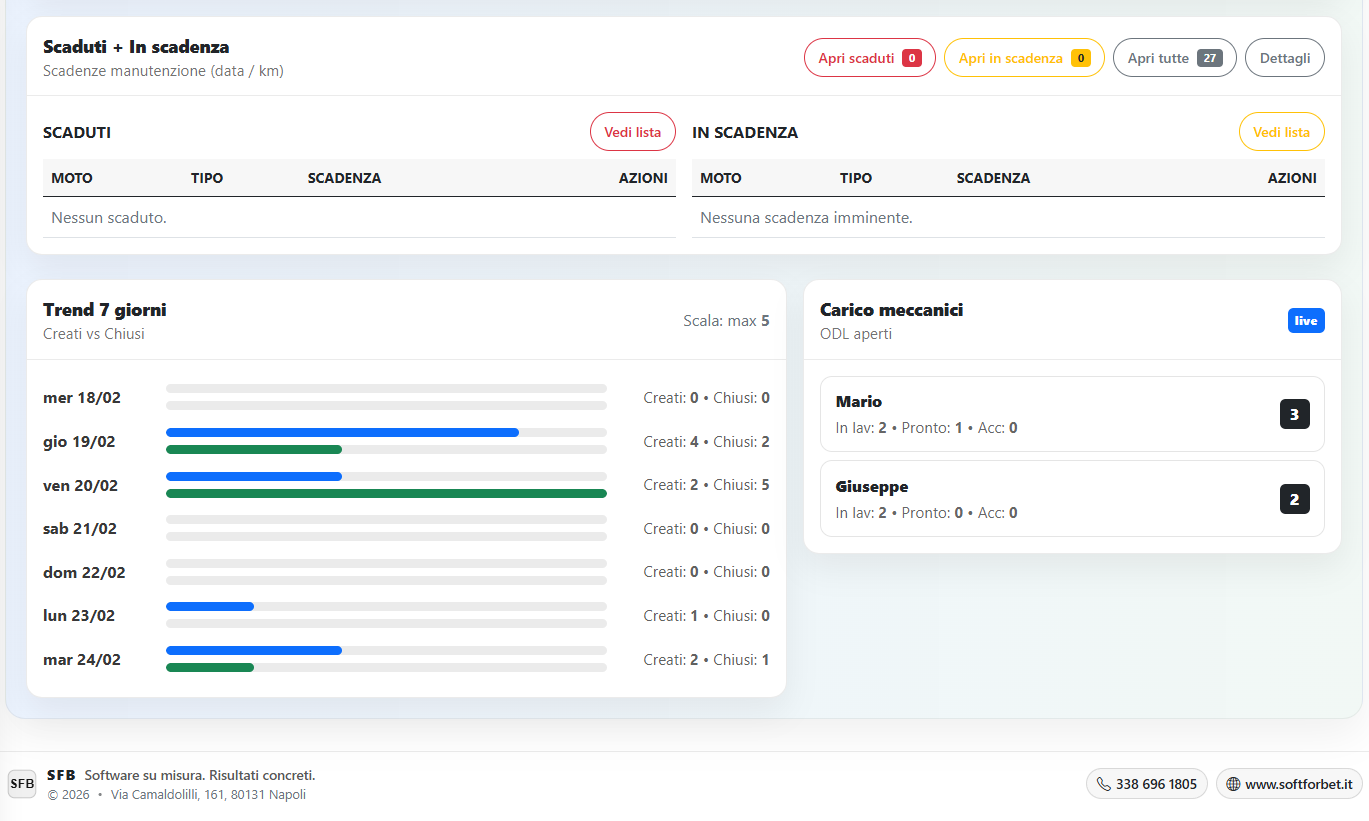The width and height of the screenshot is (1369, 821).
Task: Click the green Chiusi bar for ven 20/02
Action: 386,493
